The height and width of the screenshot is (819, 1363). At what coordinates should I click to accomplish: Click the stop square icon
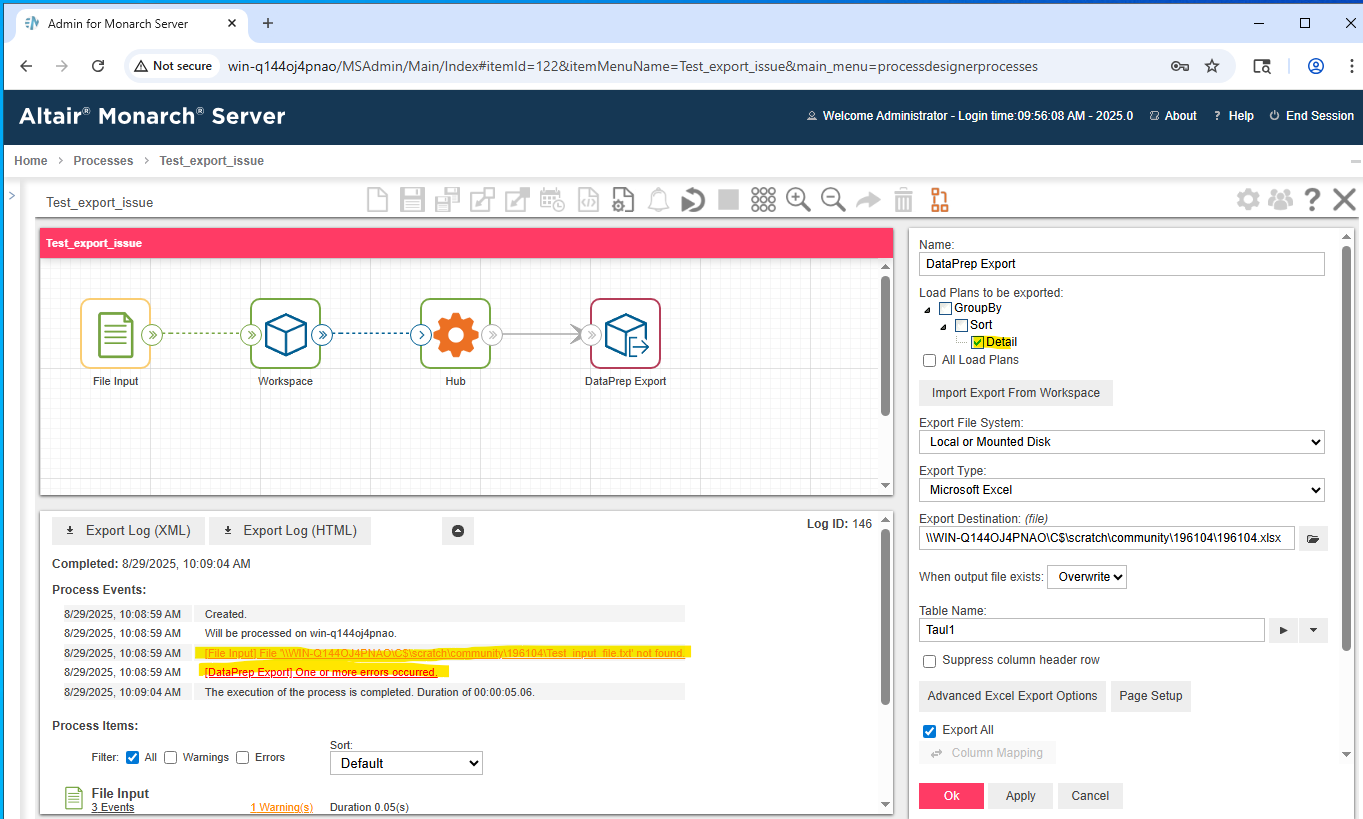click(728, 200)
